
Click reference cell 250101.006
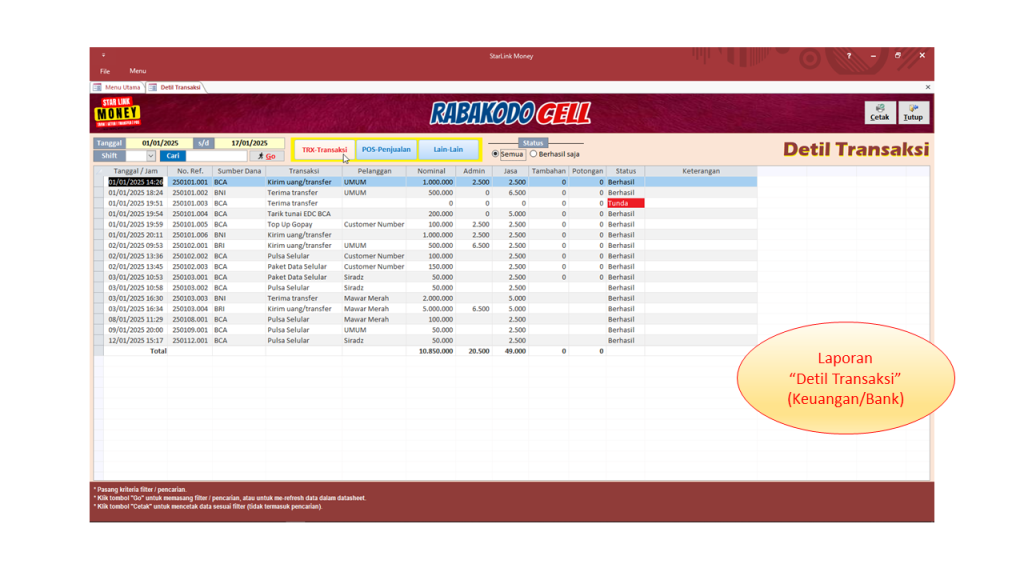pyautogui.click(x=190, y=235)
